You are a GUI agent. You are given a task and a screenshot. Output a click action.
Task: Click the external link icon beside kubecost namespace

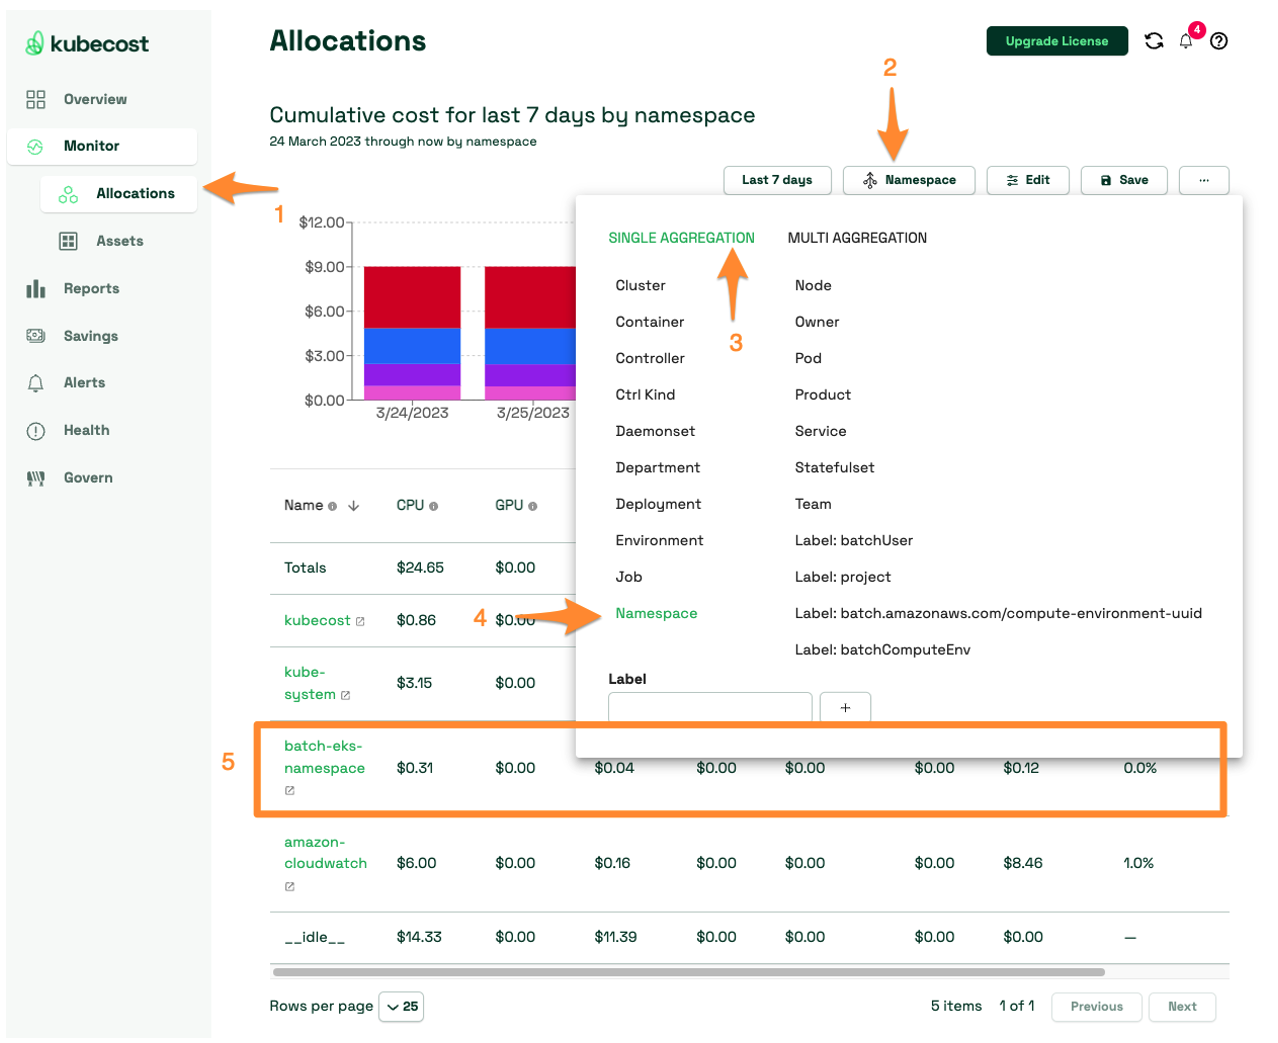coord(358,619)
